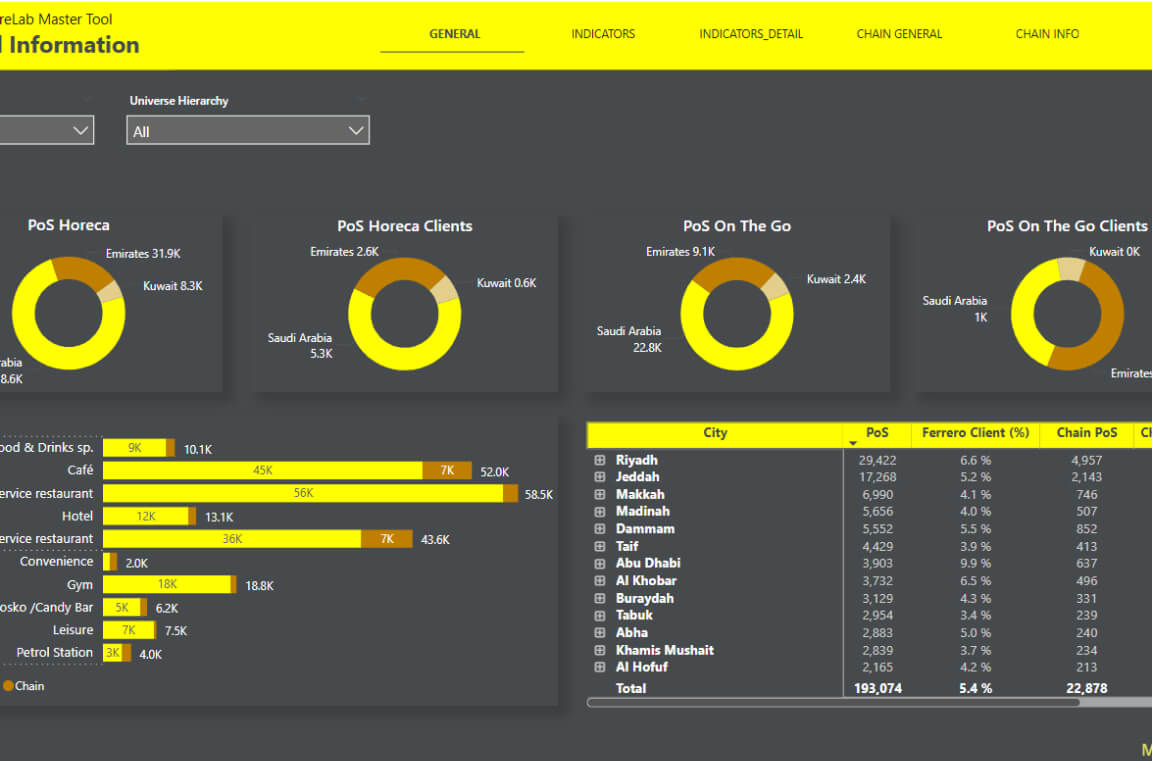1152x761 pixels.
Task: Expand the Dammam row plus icon
Action: pyautogui.click(x=600, y=529)
